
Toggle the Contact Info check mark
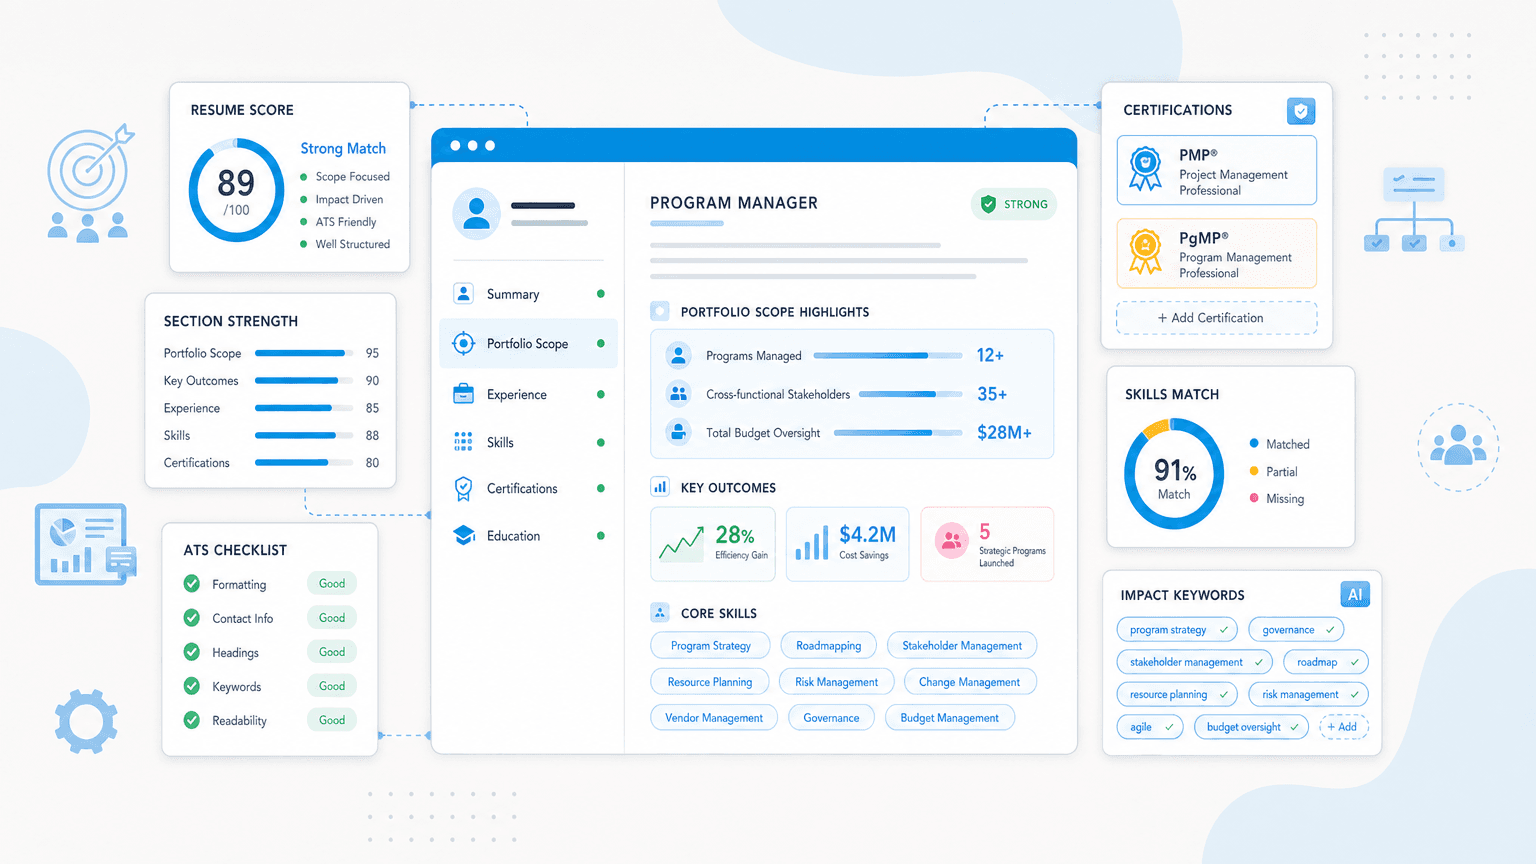point(192,618)
